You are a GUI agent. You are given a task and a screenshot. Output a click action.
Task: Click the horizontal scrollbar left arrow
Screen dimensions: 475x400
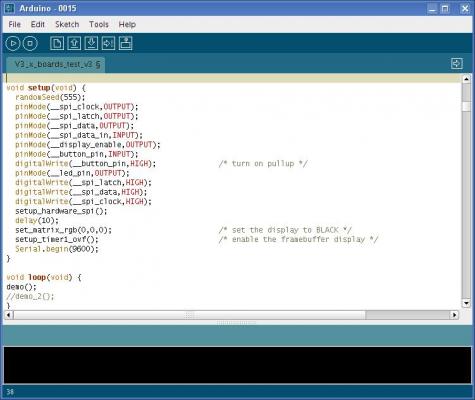click(x=9, y=315)
